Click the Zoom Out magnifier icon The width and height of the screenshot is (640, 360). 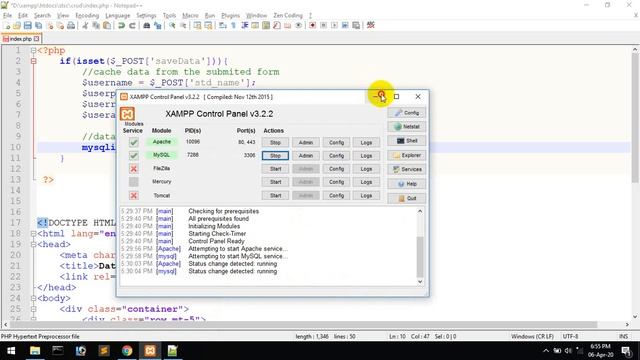point(183,25)
